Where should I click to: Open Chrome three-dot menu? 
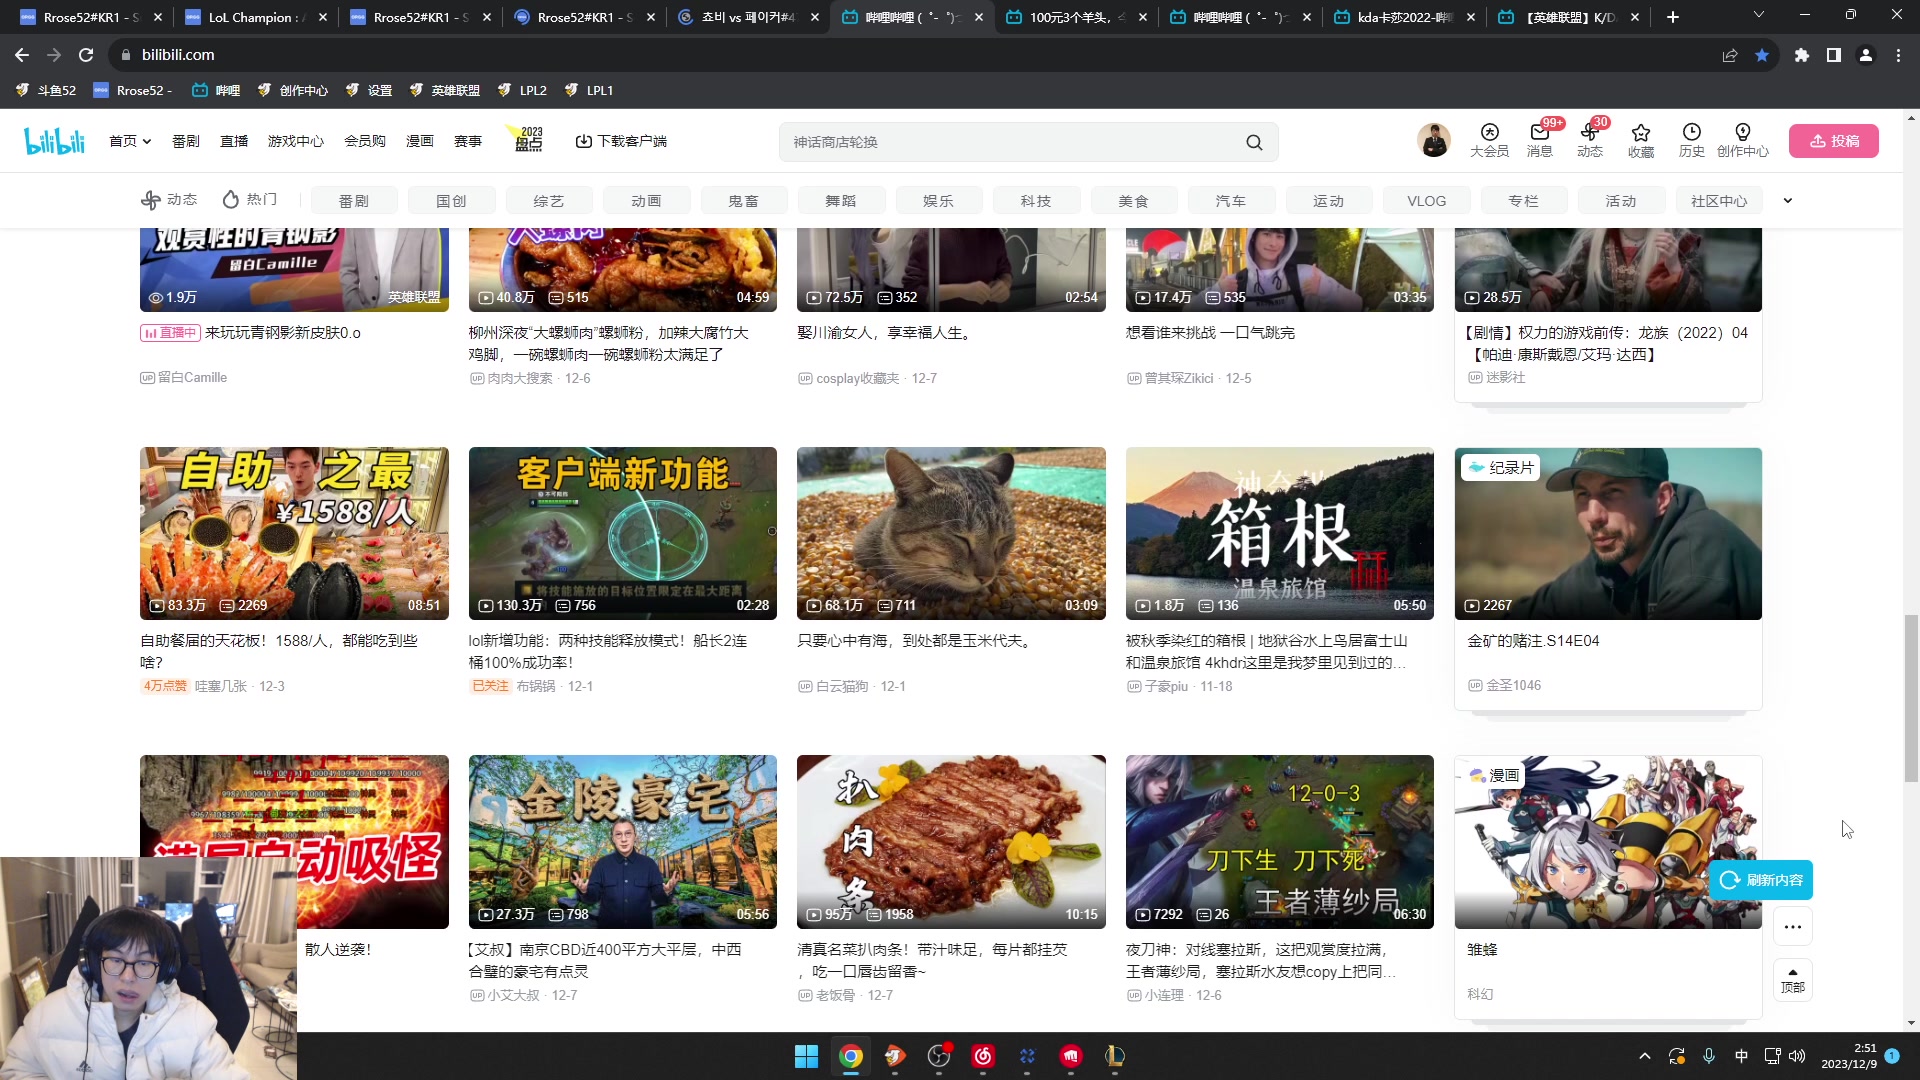tap(1898, 55)
